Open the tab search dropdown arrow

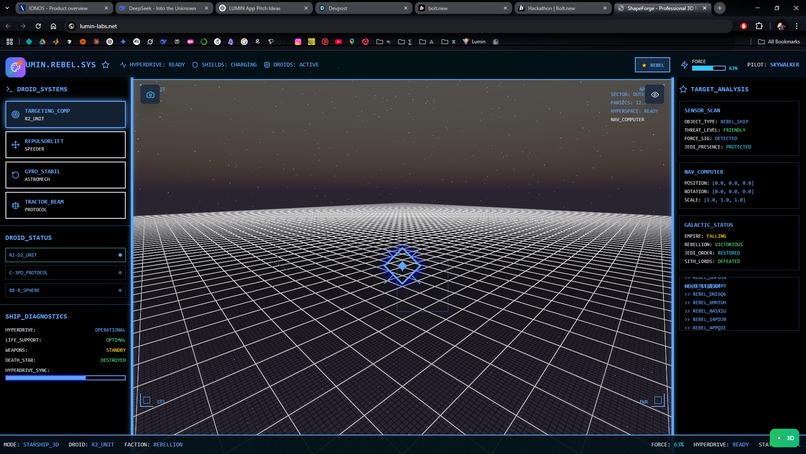pyautogui.click(x=7, y=8)
